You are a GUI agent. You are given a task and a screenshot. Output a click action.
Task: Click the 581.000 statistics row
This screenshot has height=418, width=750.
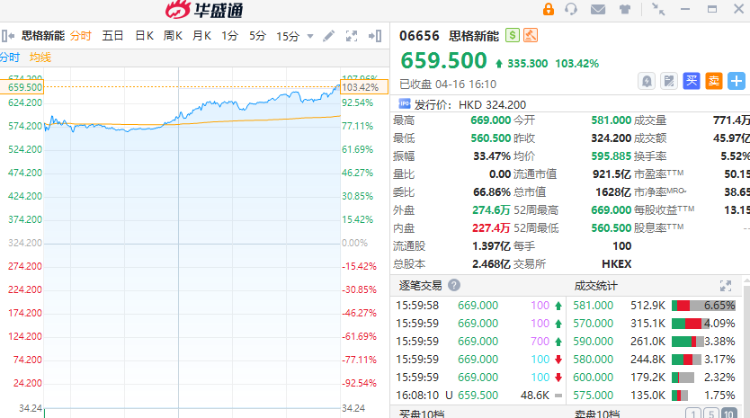tap(654, 305)
